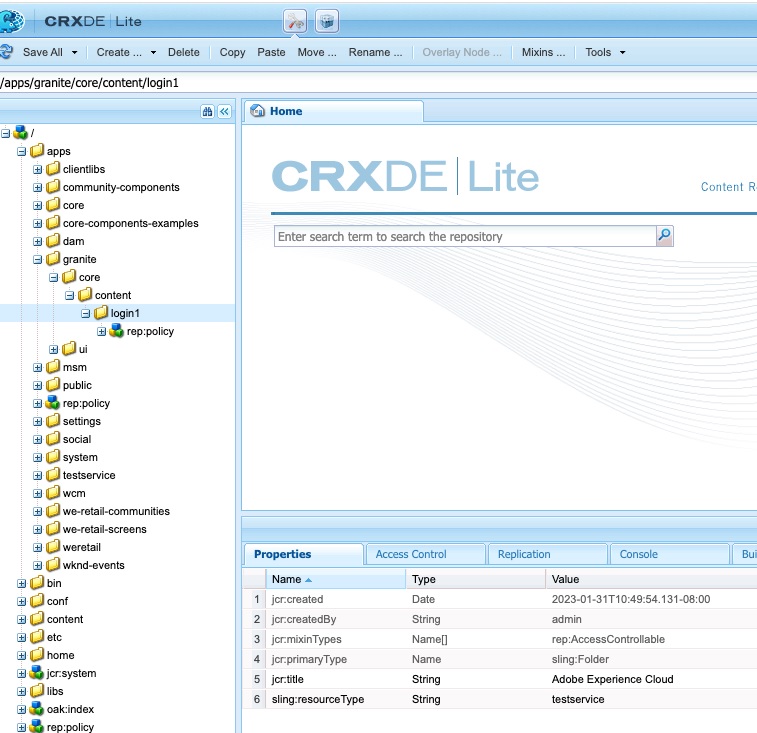Open the Tools dropdown arrow
Viewport: 757px width, 733px height.
coord(623,52)
